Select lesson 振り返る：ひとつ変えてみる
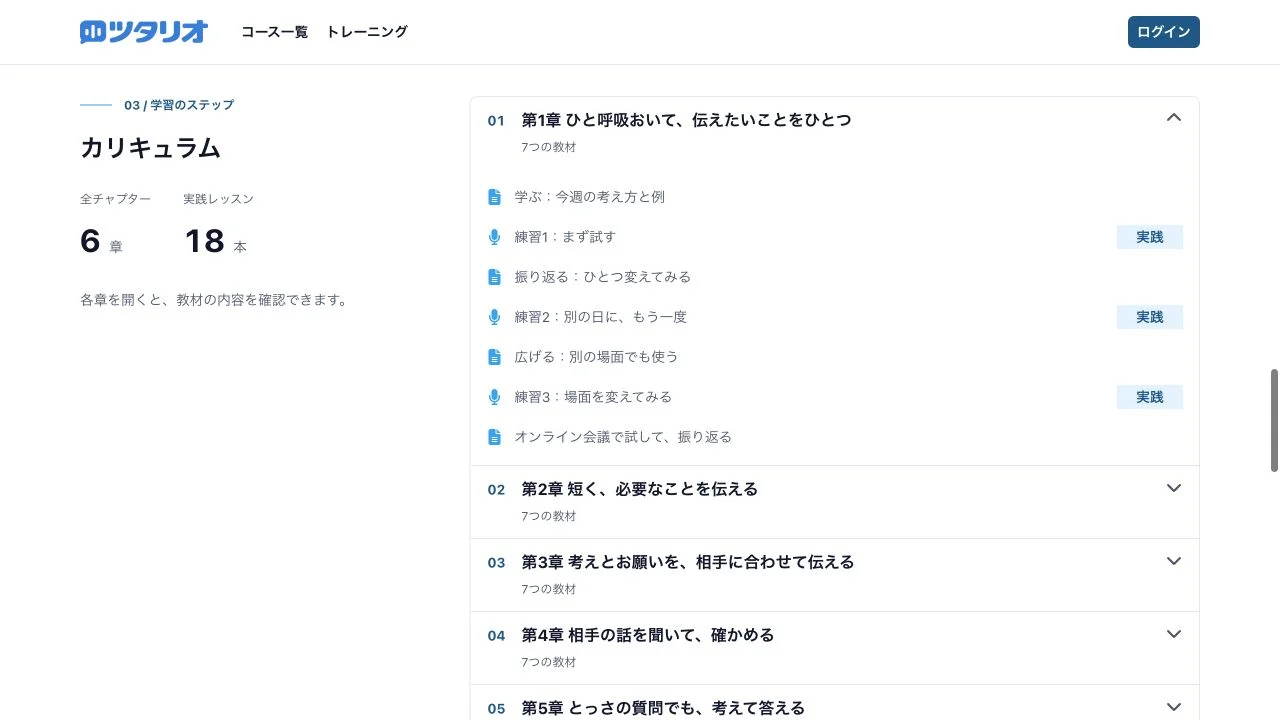 pos(603,277)
